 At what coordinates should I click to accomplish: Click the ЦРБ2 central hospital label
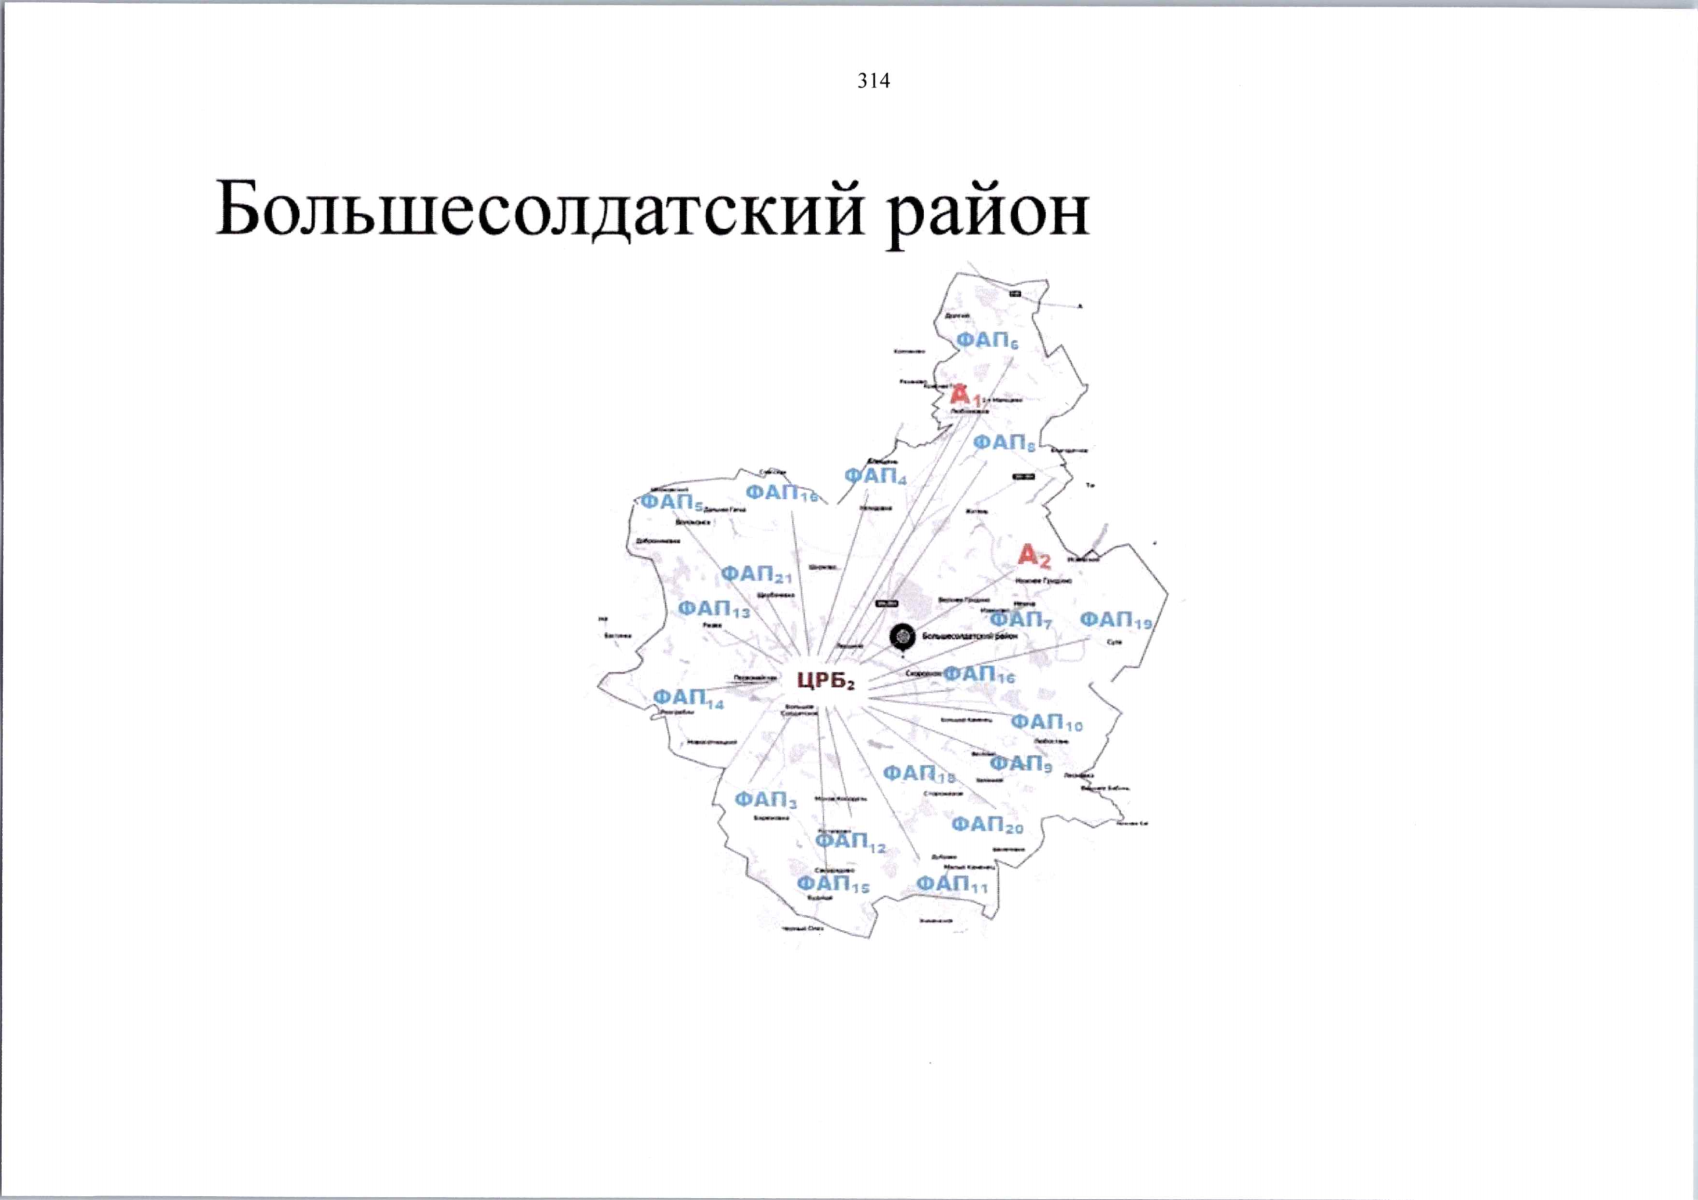[x=826, y=681]
